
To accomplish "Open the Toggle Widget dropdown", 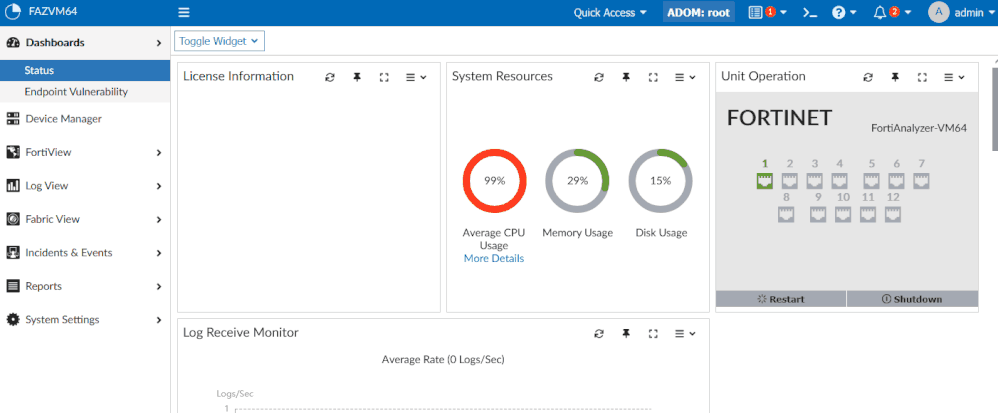I will [x=219, y=41].
